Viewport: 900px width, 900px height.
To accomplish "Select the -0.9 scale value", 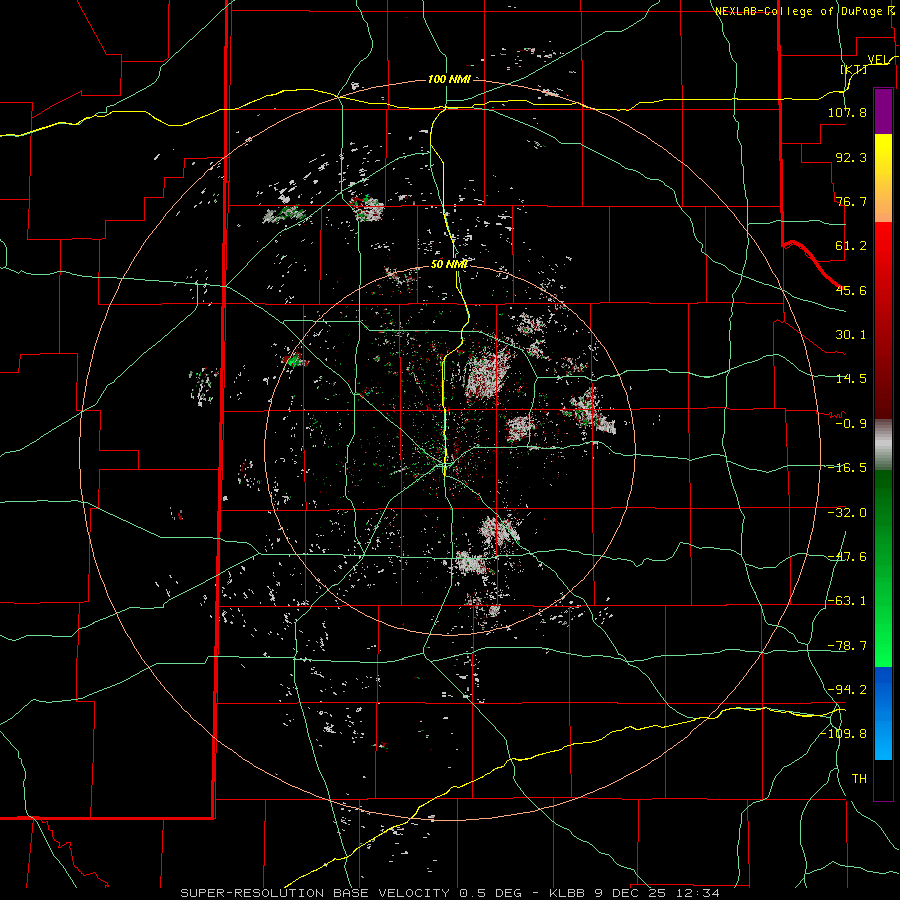I will (x=851, y=424).
